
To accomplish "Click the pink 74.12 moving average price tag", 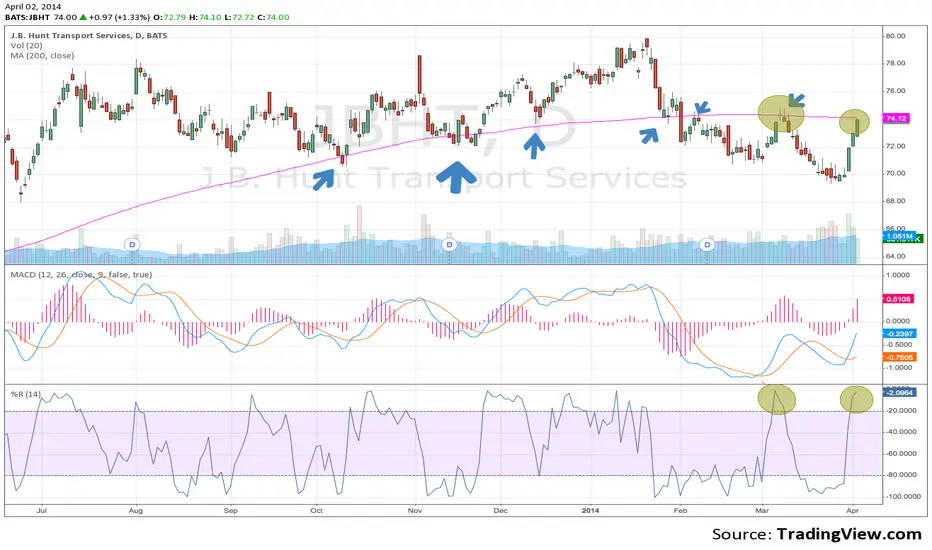I will coord(896,118).
